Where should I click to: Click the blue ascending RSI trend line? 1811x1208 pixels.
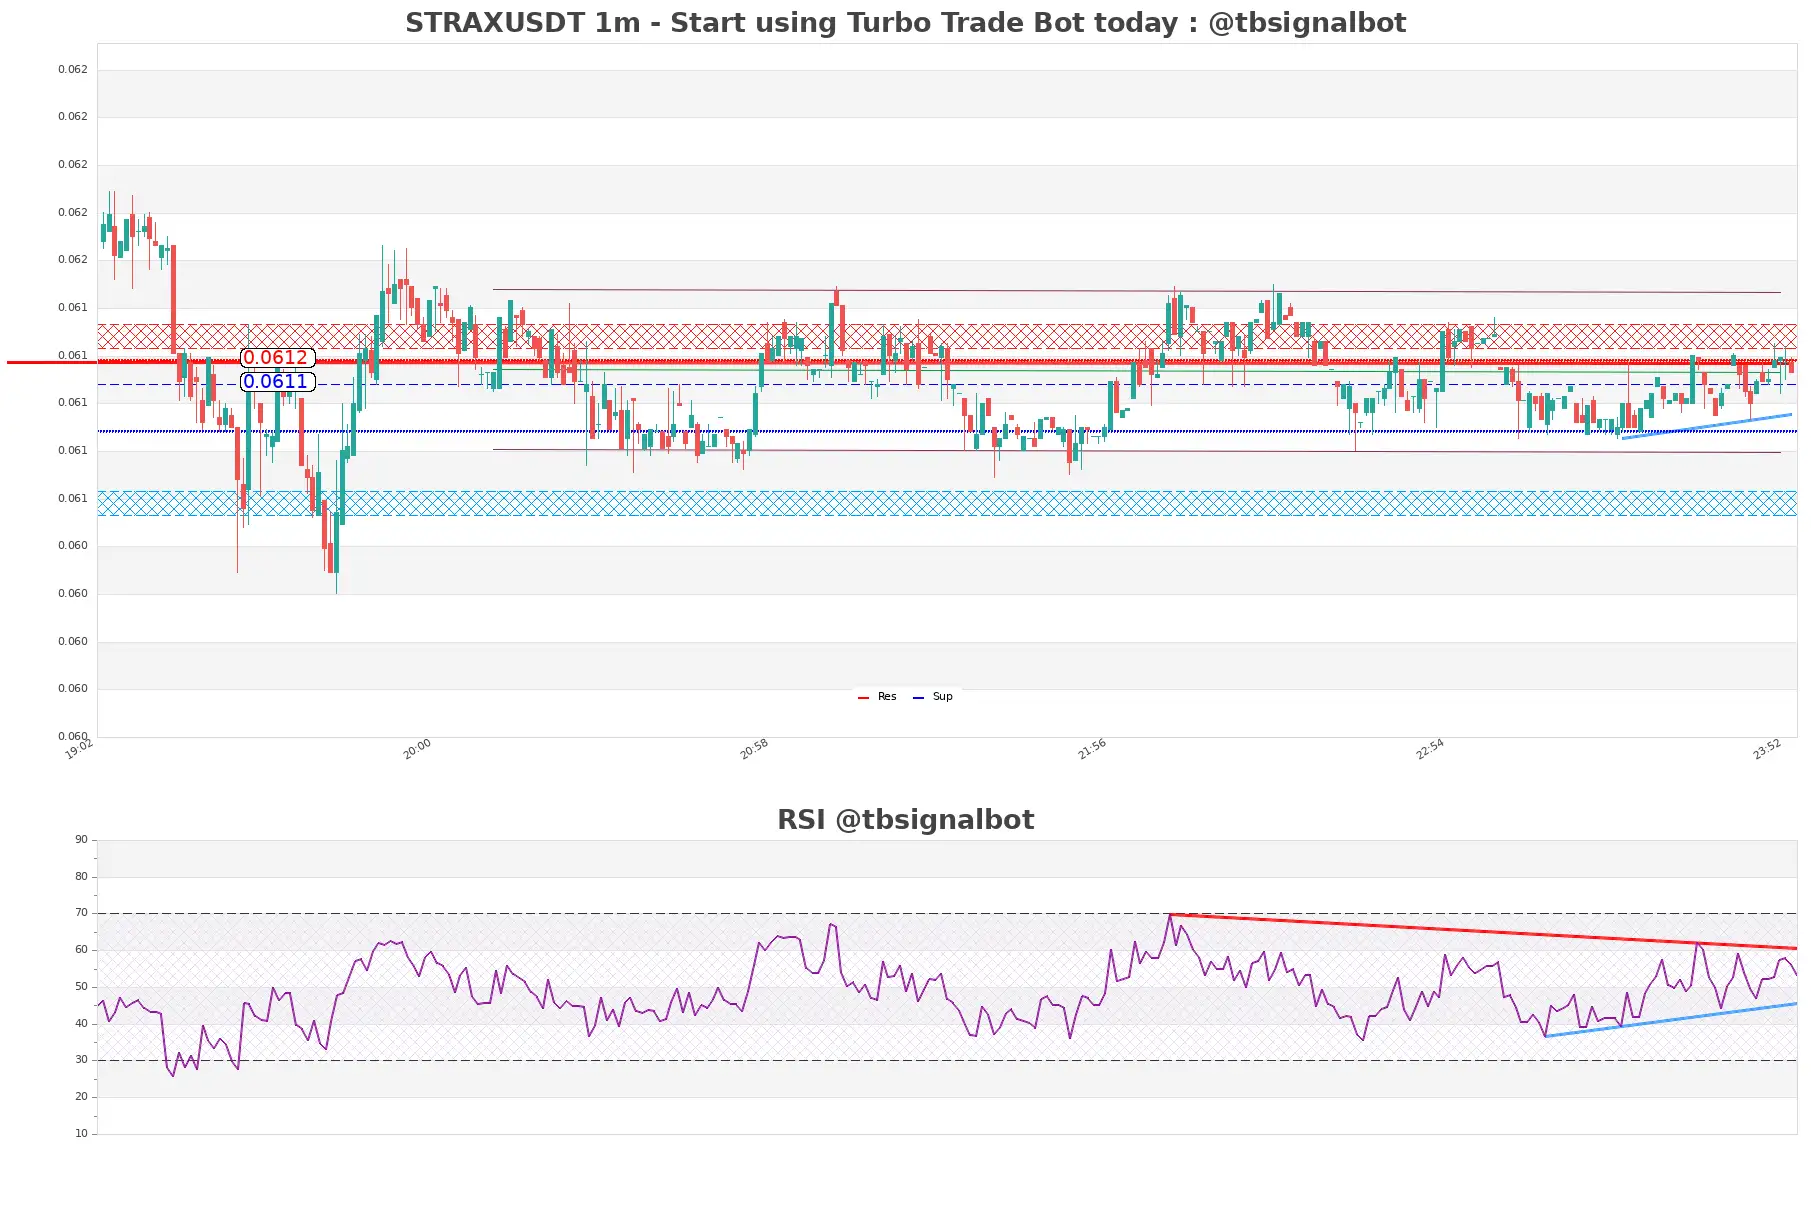pyautogui.click(x=1671, y=1020)
